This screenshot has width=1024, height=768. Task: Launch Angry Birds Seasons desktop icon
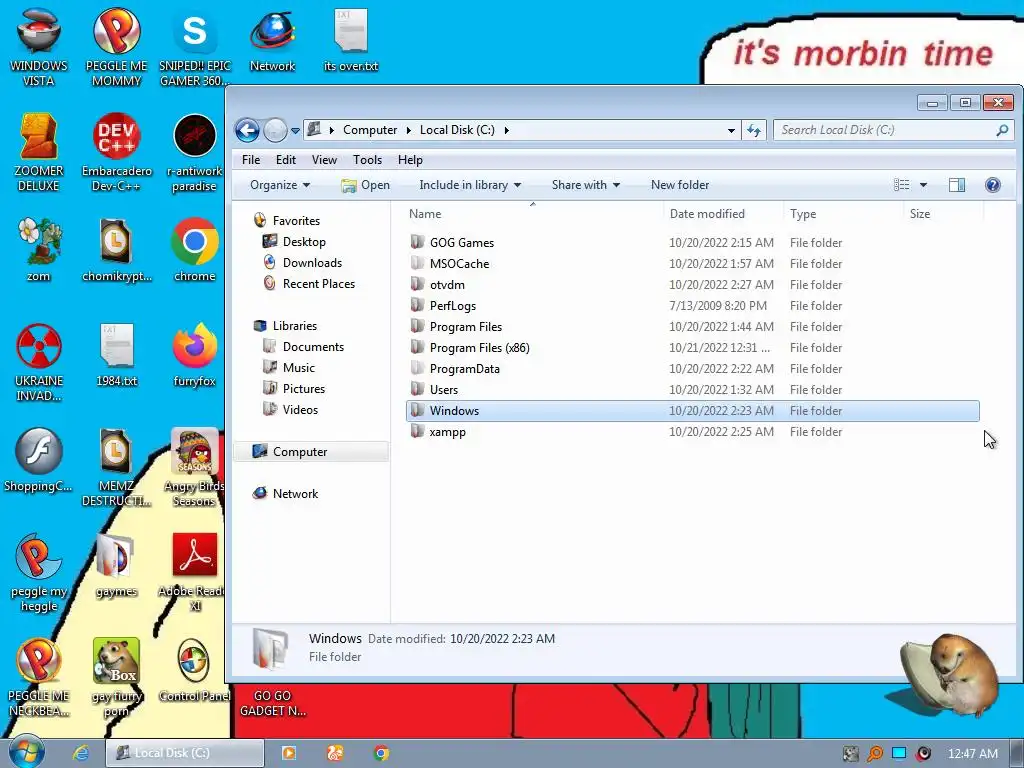click(195, 468)
